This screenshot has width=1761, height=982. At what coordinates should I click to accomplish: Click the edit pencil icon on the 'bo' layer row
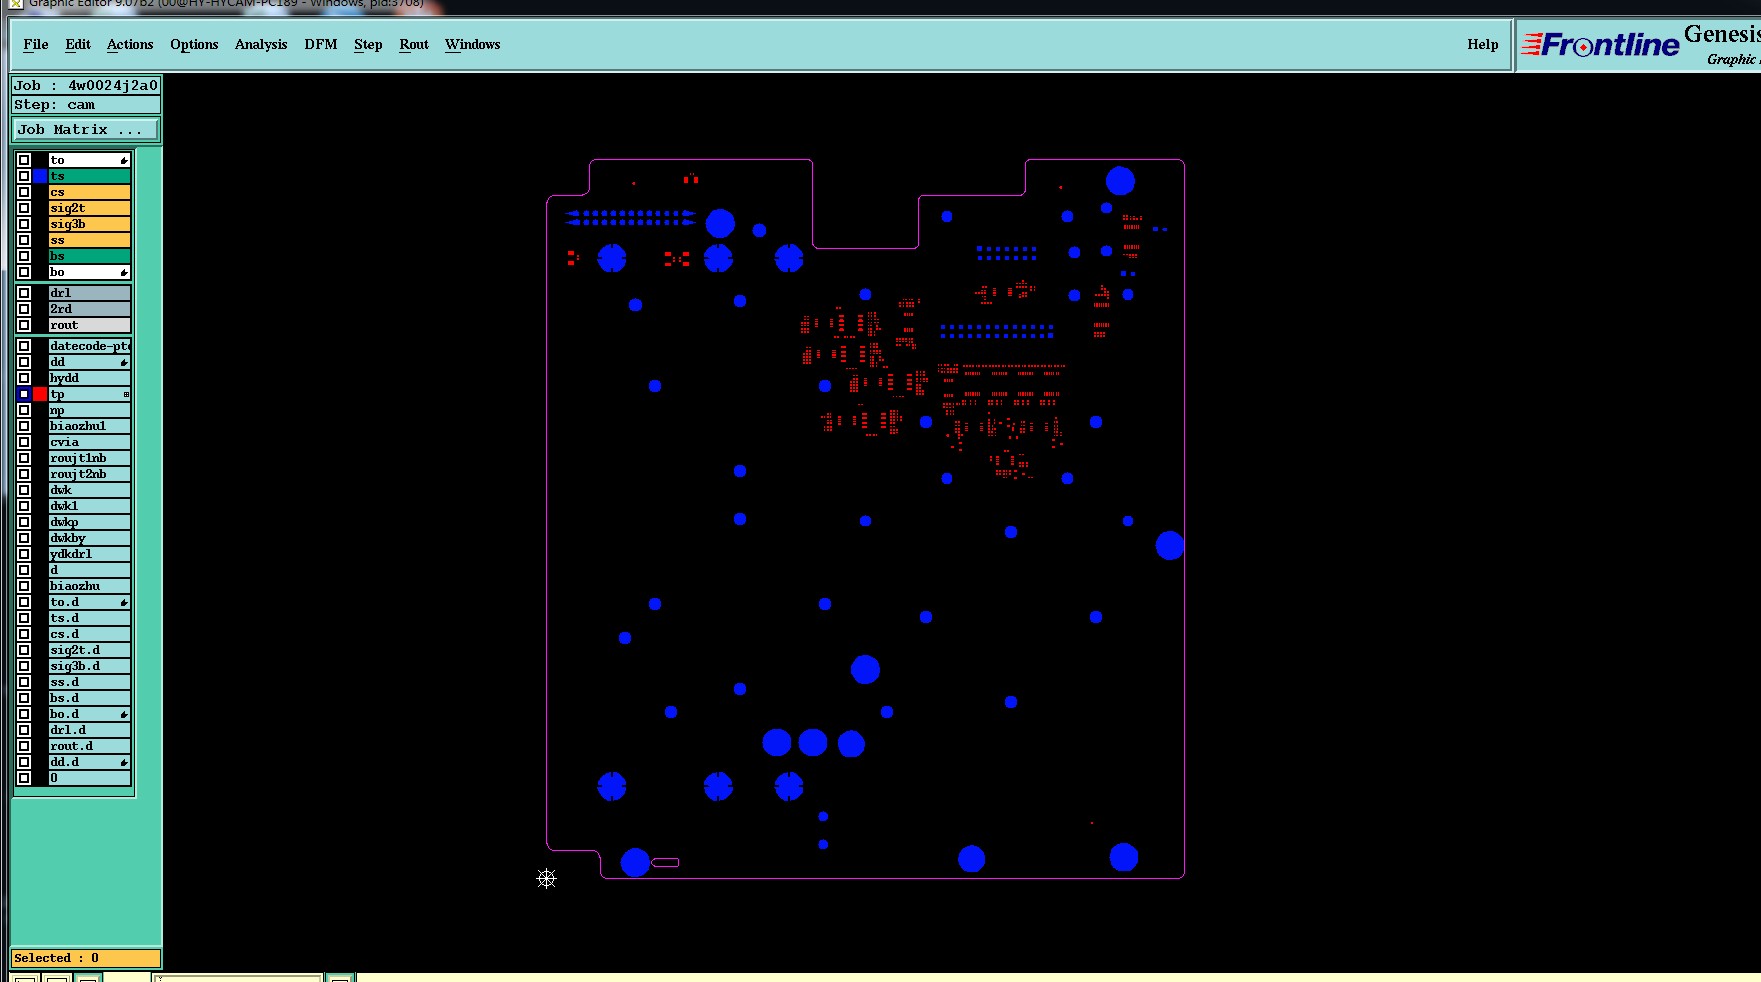[x=124, y=272]
